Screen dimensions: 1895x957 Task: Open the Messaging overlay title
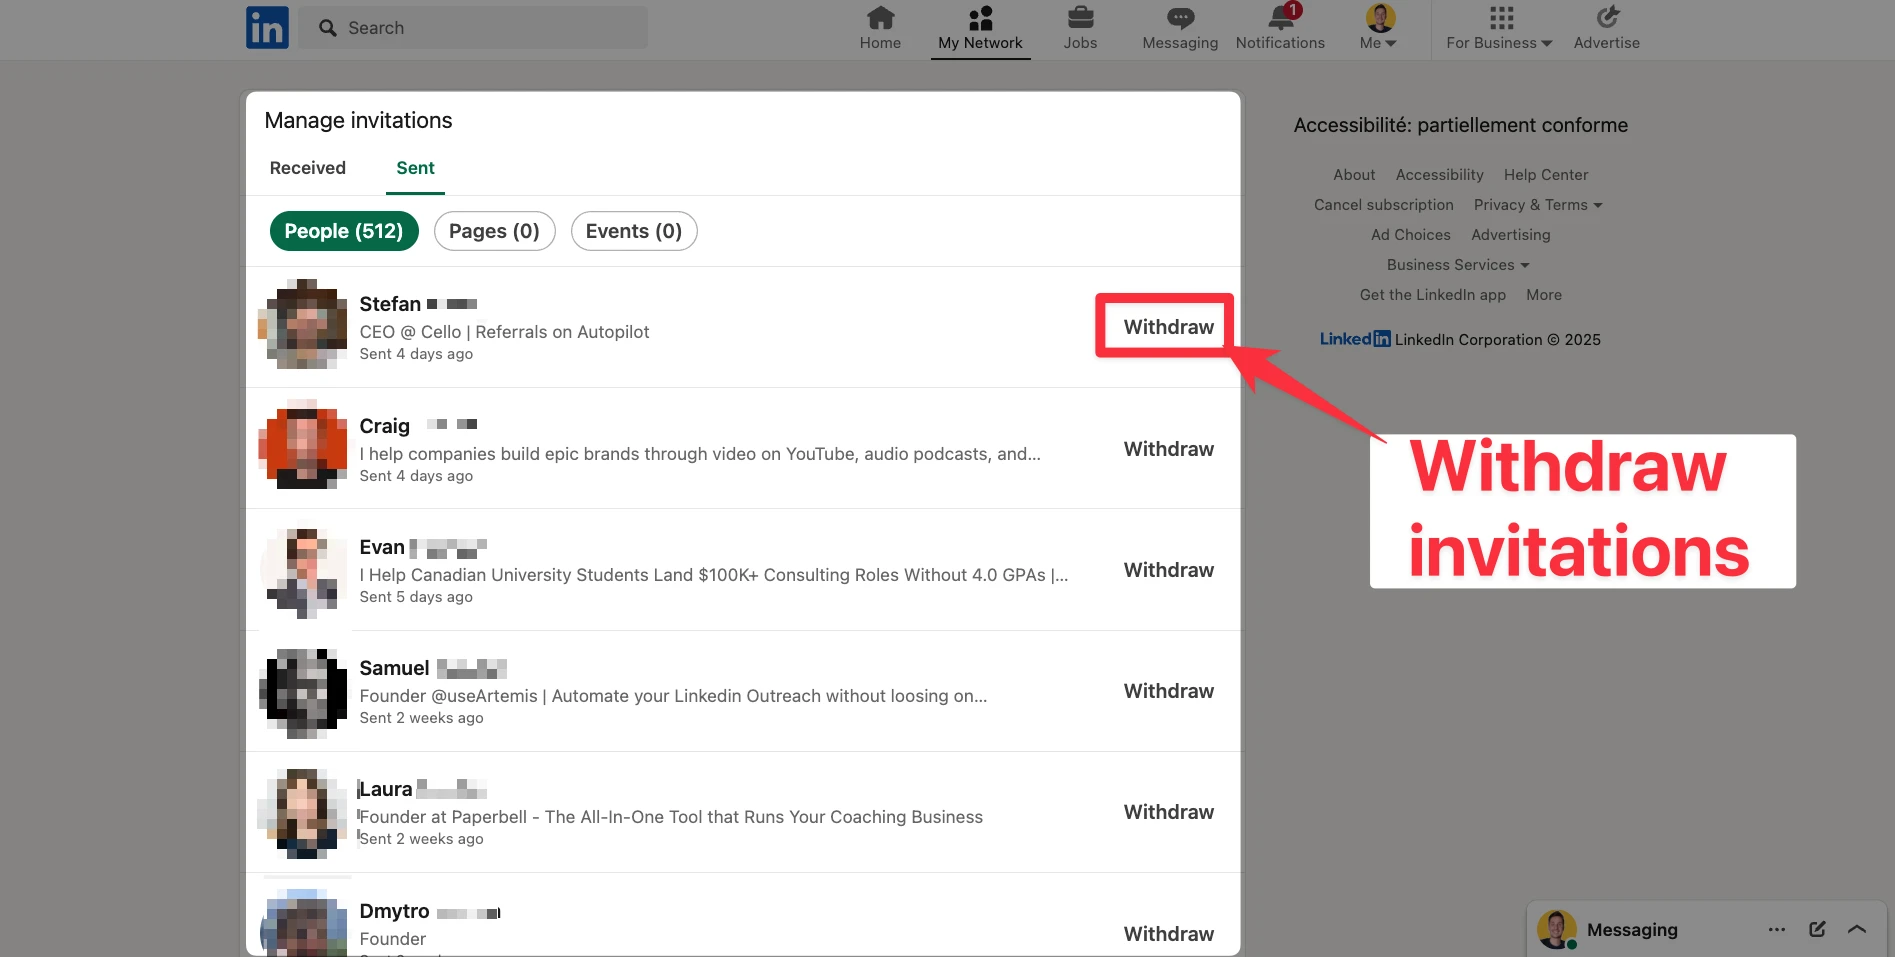point(1632,930)
